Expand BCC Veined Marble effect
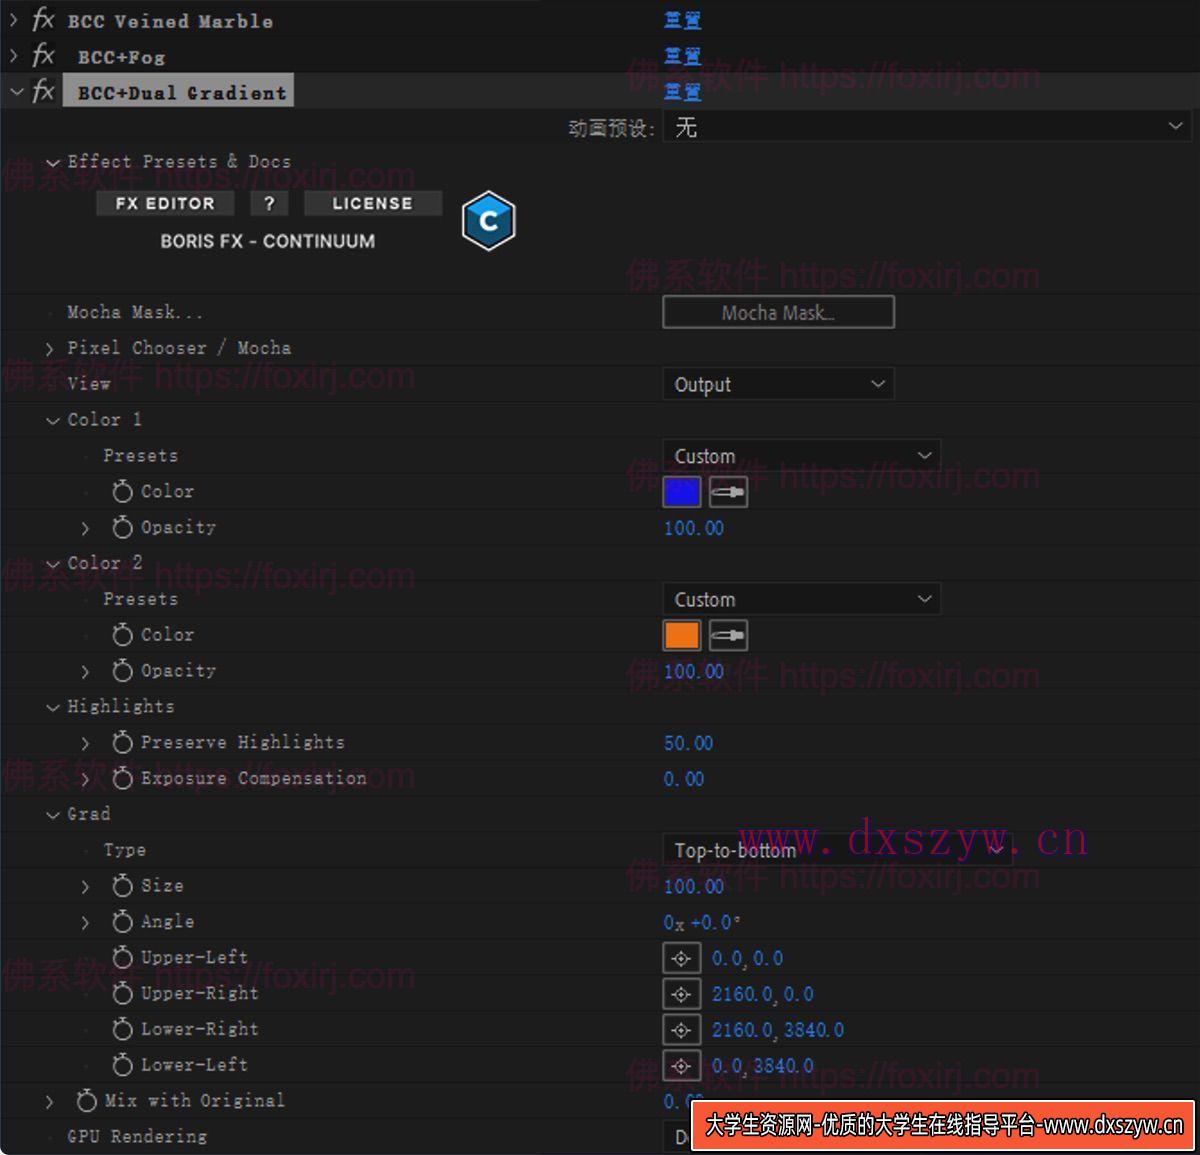 coord(13,19)
